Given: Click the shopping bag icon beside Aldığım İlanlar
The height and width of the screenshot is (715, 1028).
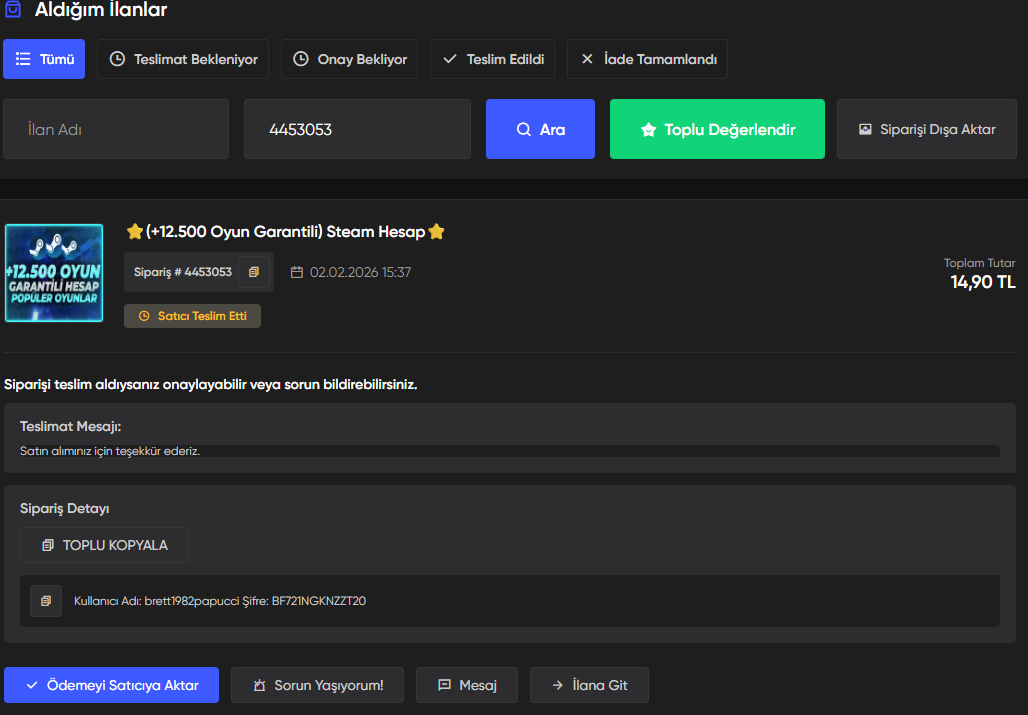Looking at the screenshot, I should (x=13, y=9).
